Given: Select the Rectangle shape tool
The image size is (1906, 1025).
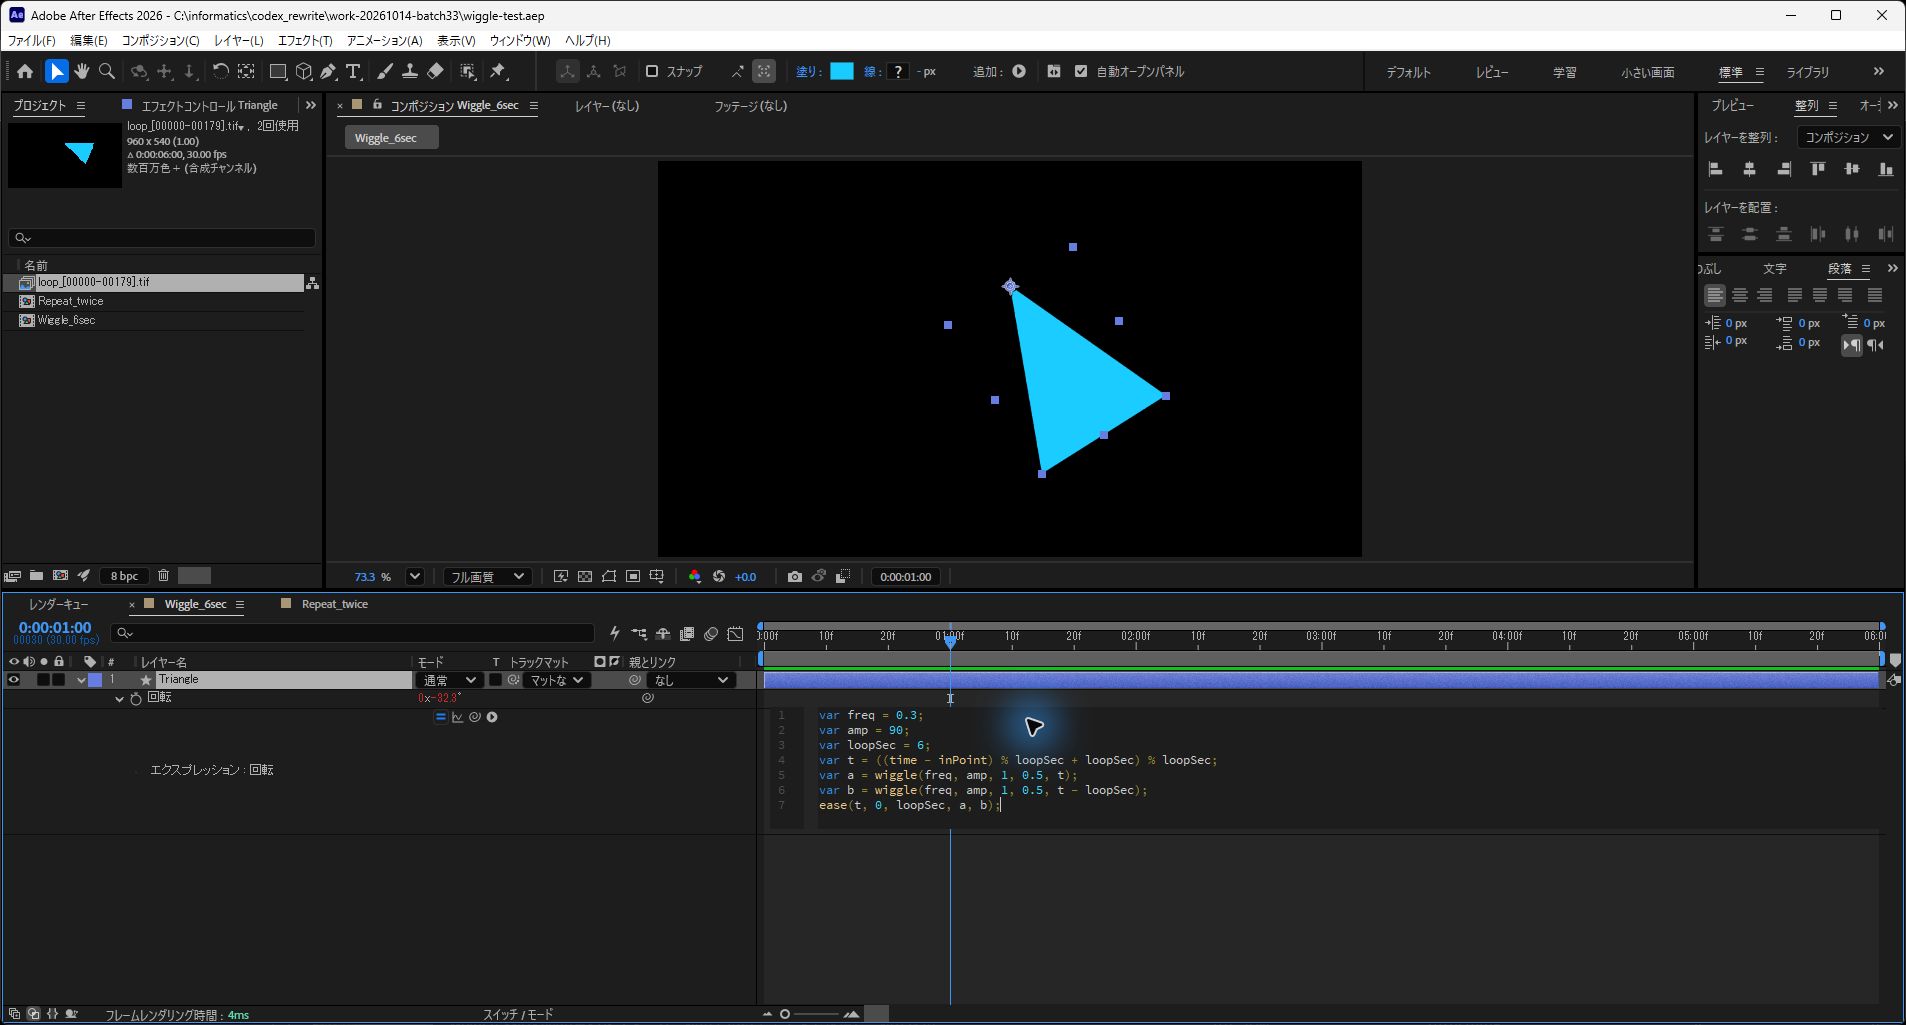Looking at the screenshot, I should (x=278, y=71).
